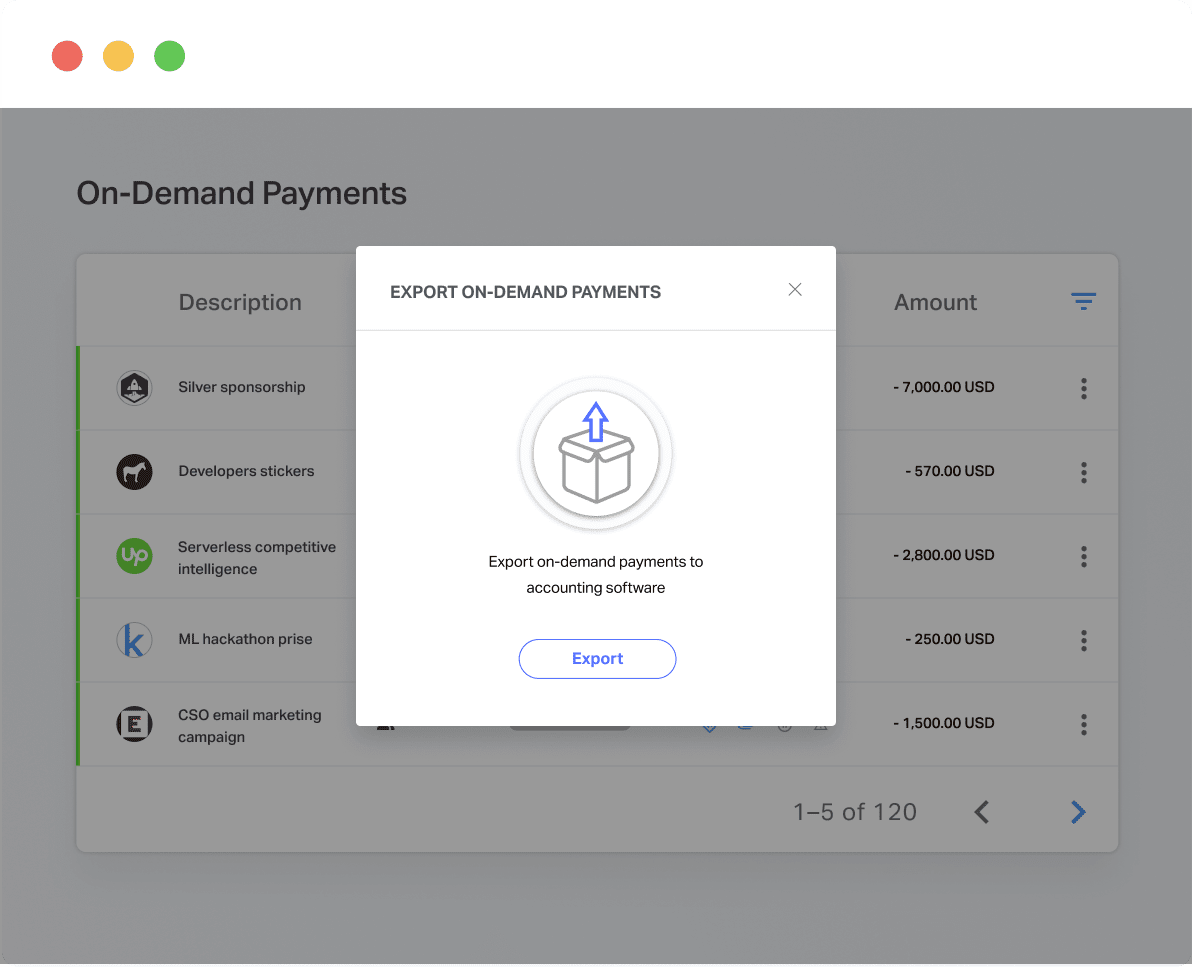1192x967 pixels.
Task: Expand row menu for Serverless competitive intelligence
Action: (x=1083, y=556)
